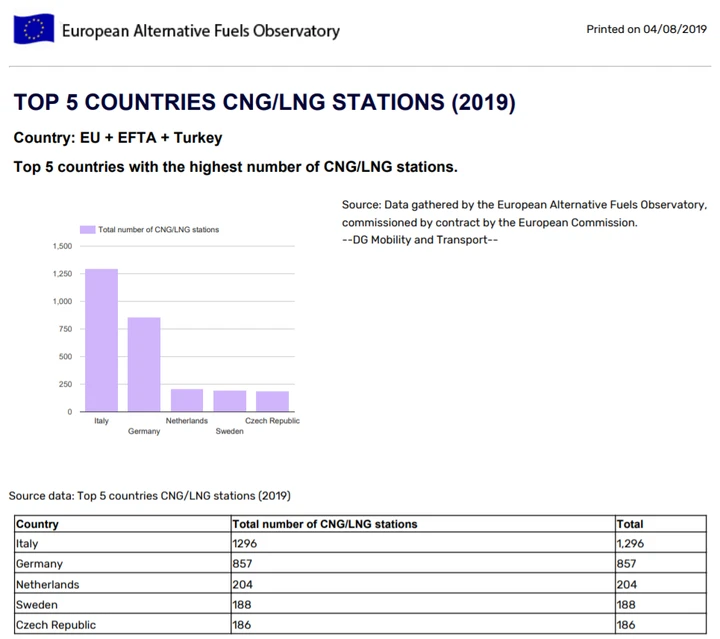Viewport: 720px width, 639px height.
Task: Click the 'Top 5 countries with the highest number' line
Action: click(236, 167)
